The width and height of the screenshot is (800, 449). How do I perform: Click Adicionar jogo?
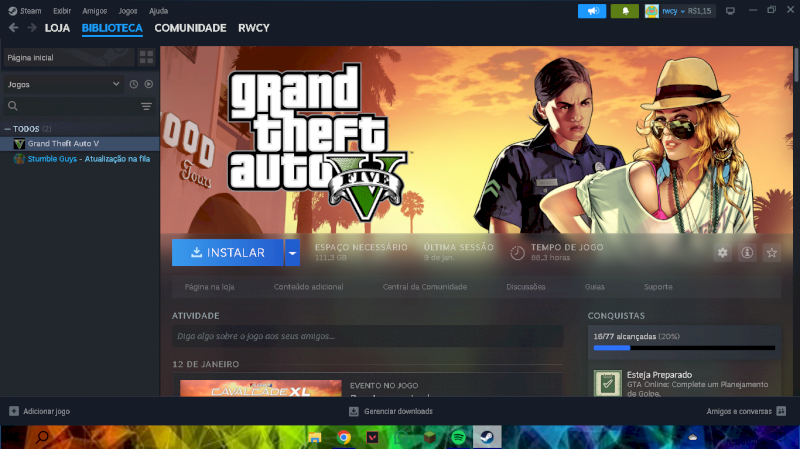coord(46,411)
